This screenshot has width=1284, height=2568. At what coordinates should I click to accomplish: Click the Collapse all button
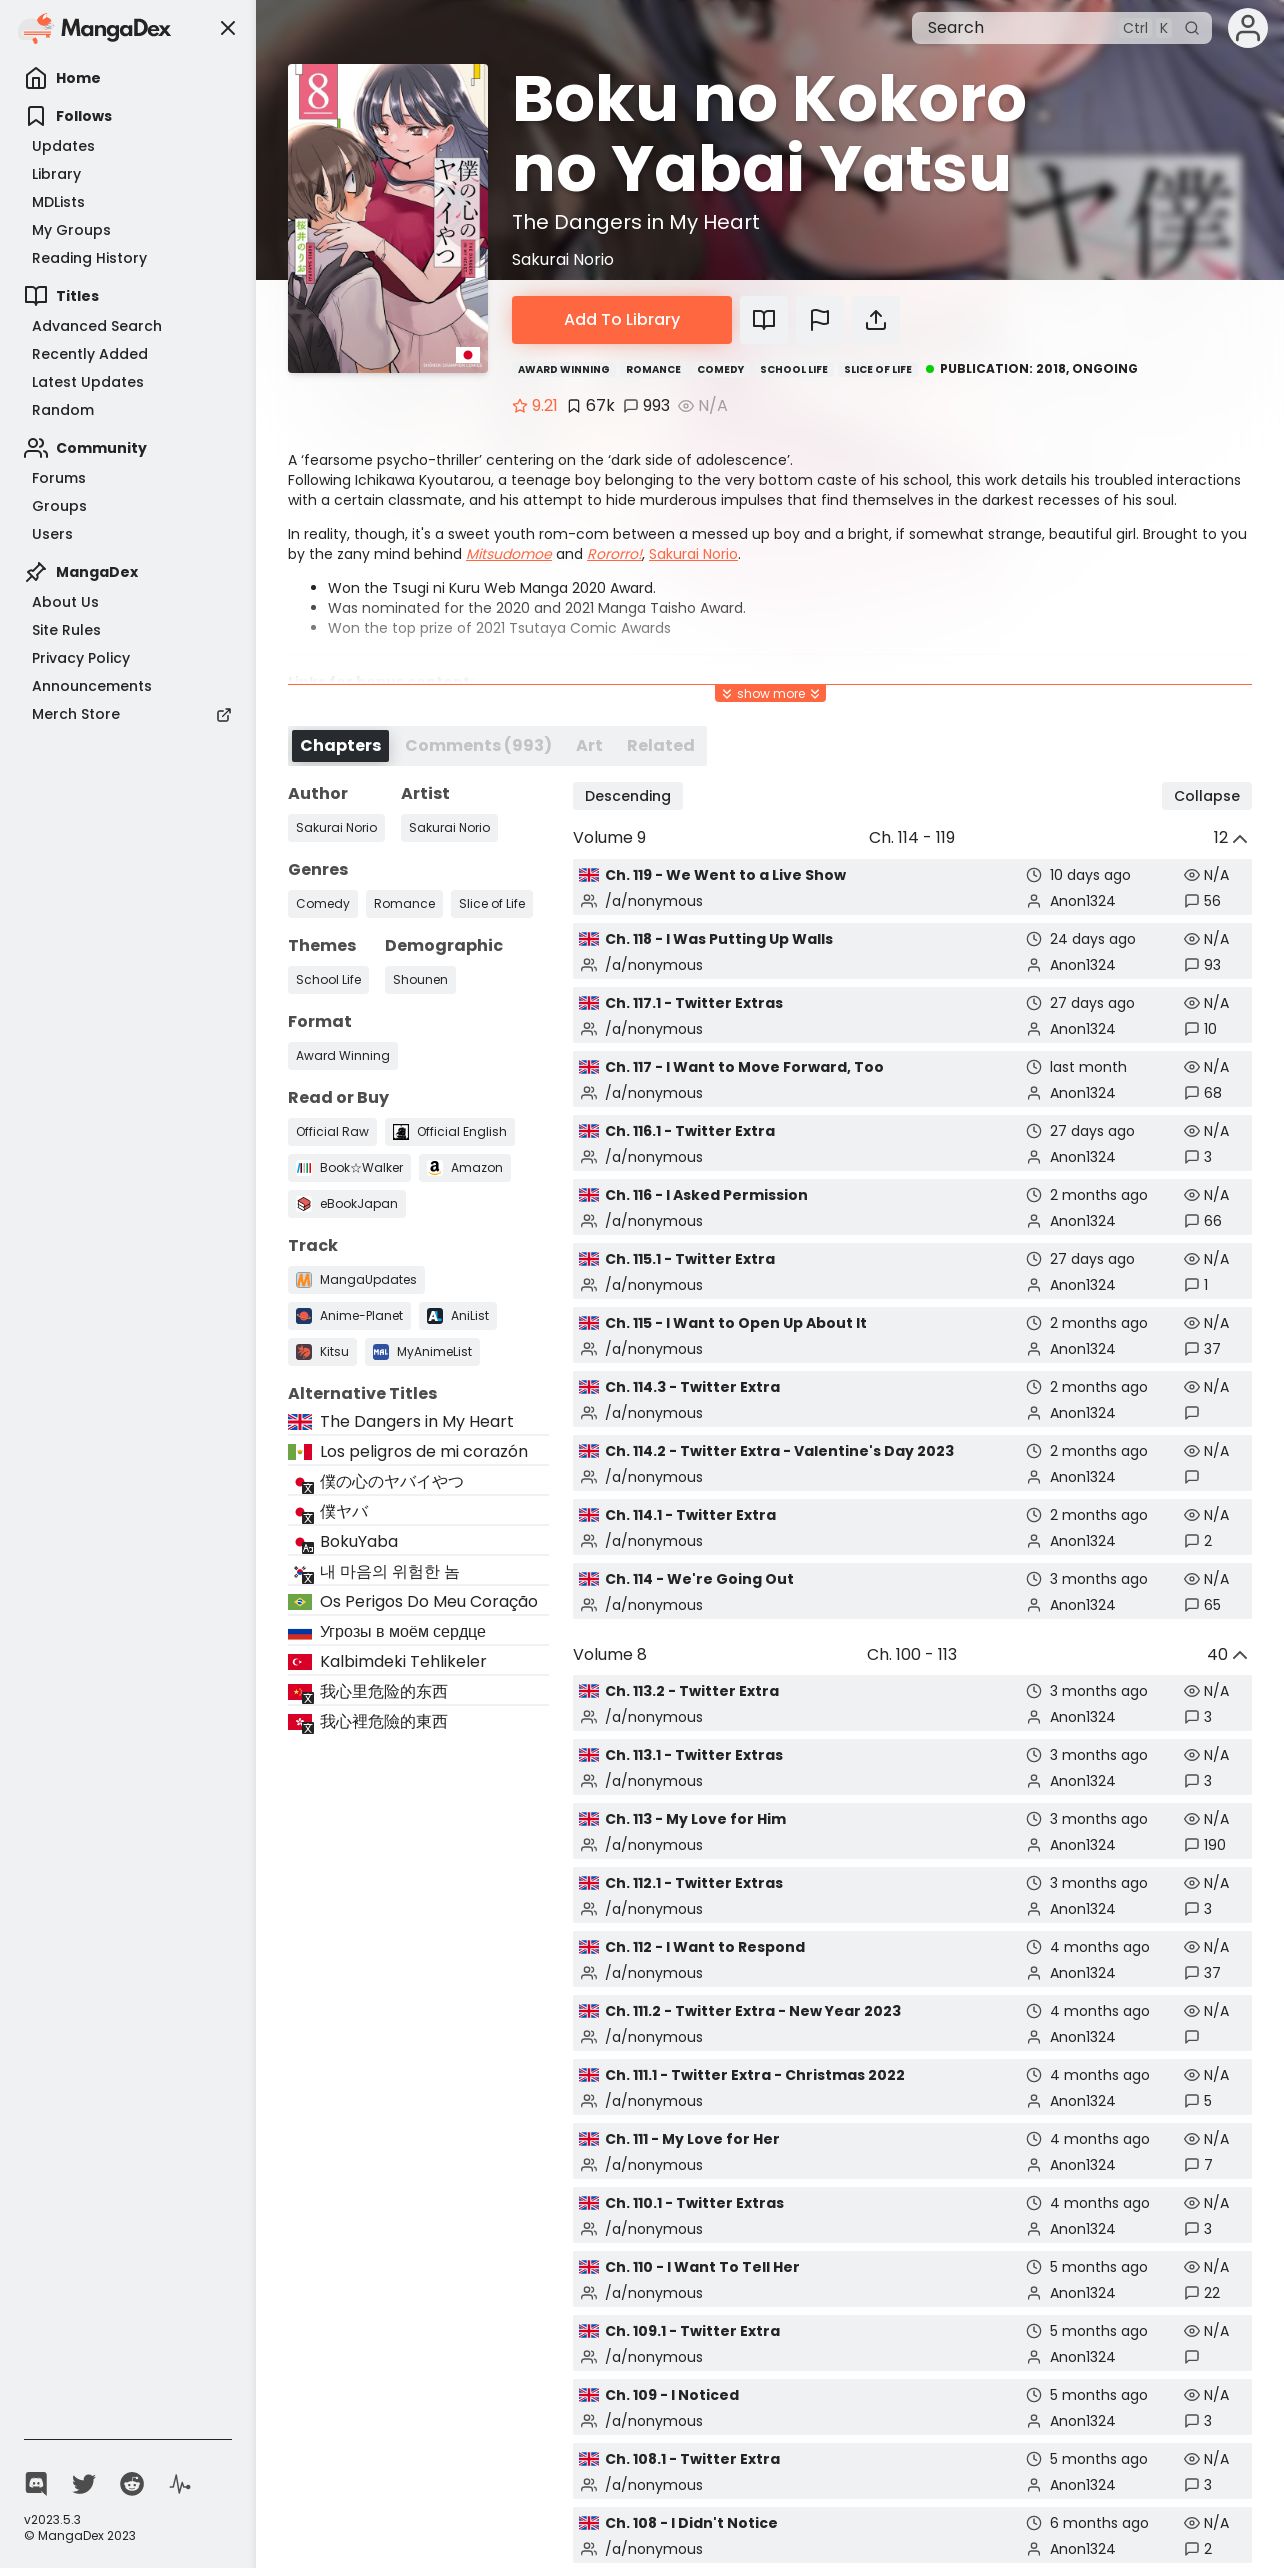click(1206, 796)
